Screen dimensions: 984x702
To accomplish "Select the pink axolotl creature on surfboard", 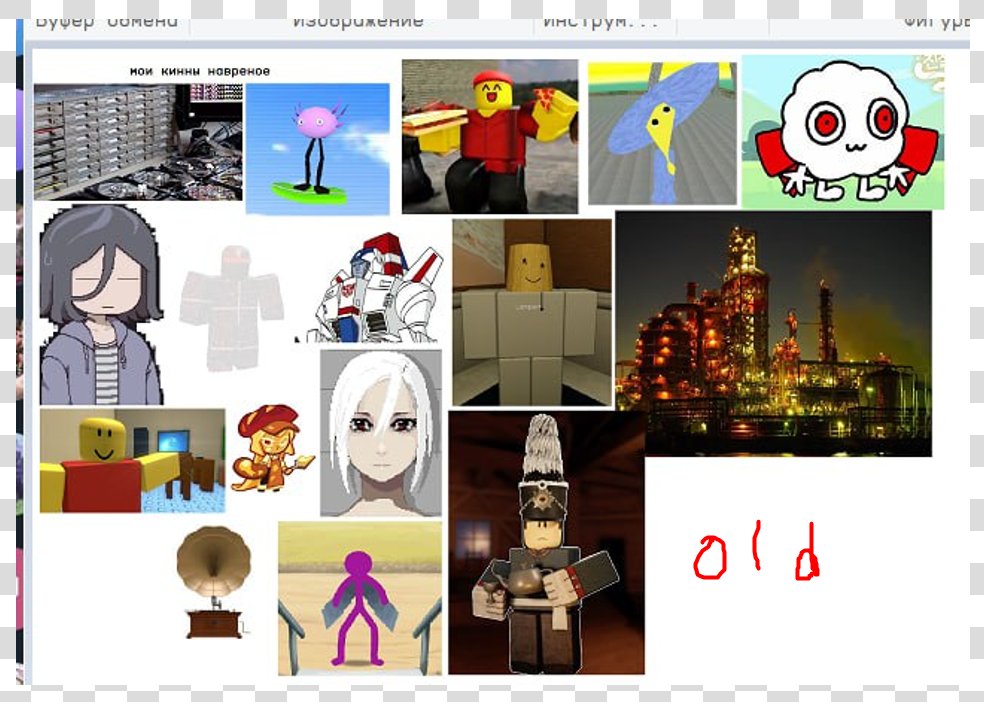I will point(318,149).
